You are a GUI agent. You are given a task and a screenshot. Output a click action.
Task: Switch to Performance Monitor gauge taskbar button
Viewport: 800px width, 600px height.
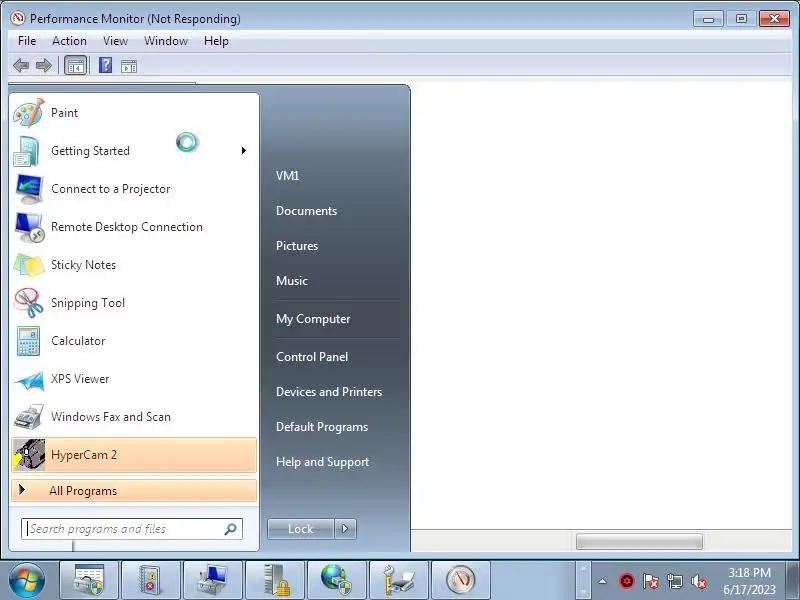(461, 580)
